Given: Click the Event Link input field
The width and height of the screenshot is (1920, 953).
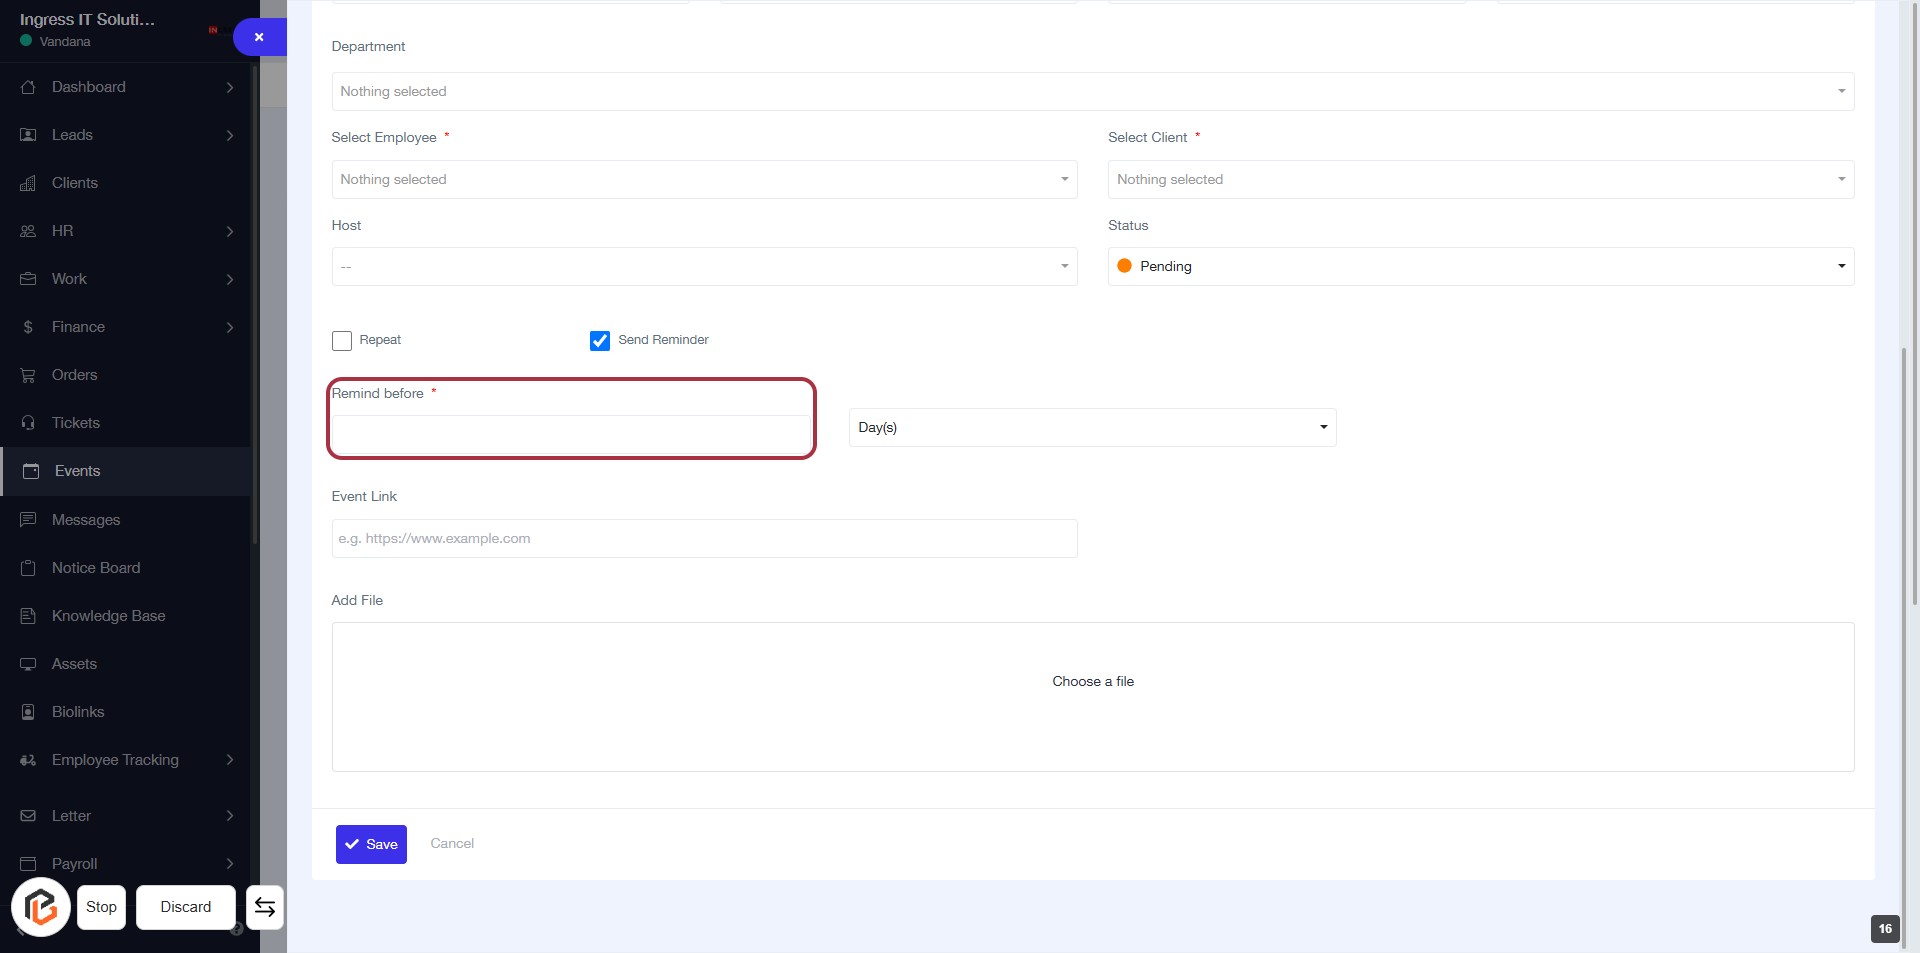Looking at the screenshot, I should pos(704,538).
